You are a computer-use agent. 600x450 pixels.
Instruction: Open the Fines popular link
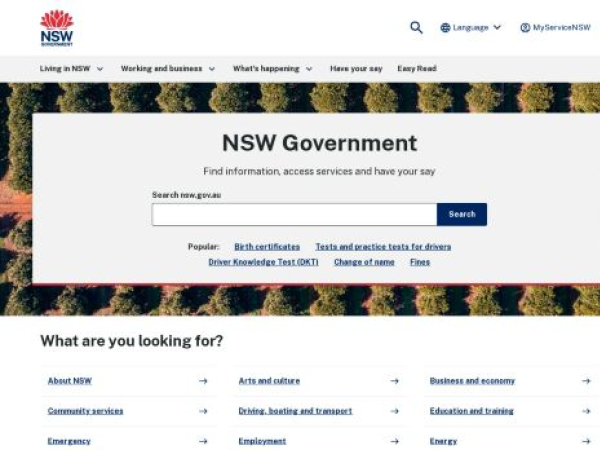[420, 262]
